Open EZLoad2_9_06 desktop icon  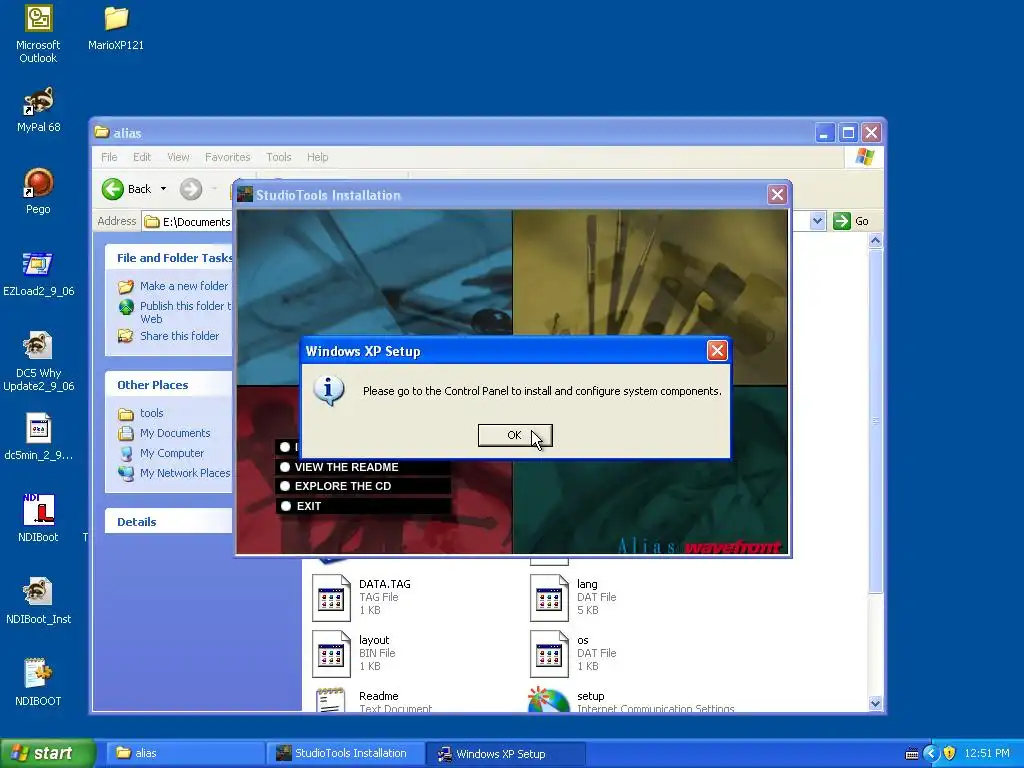pyautogui.click(x=39, y=274)
